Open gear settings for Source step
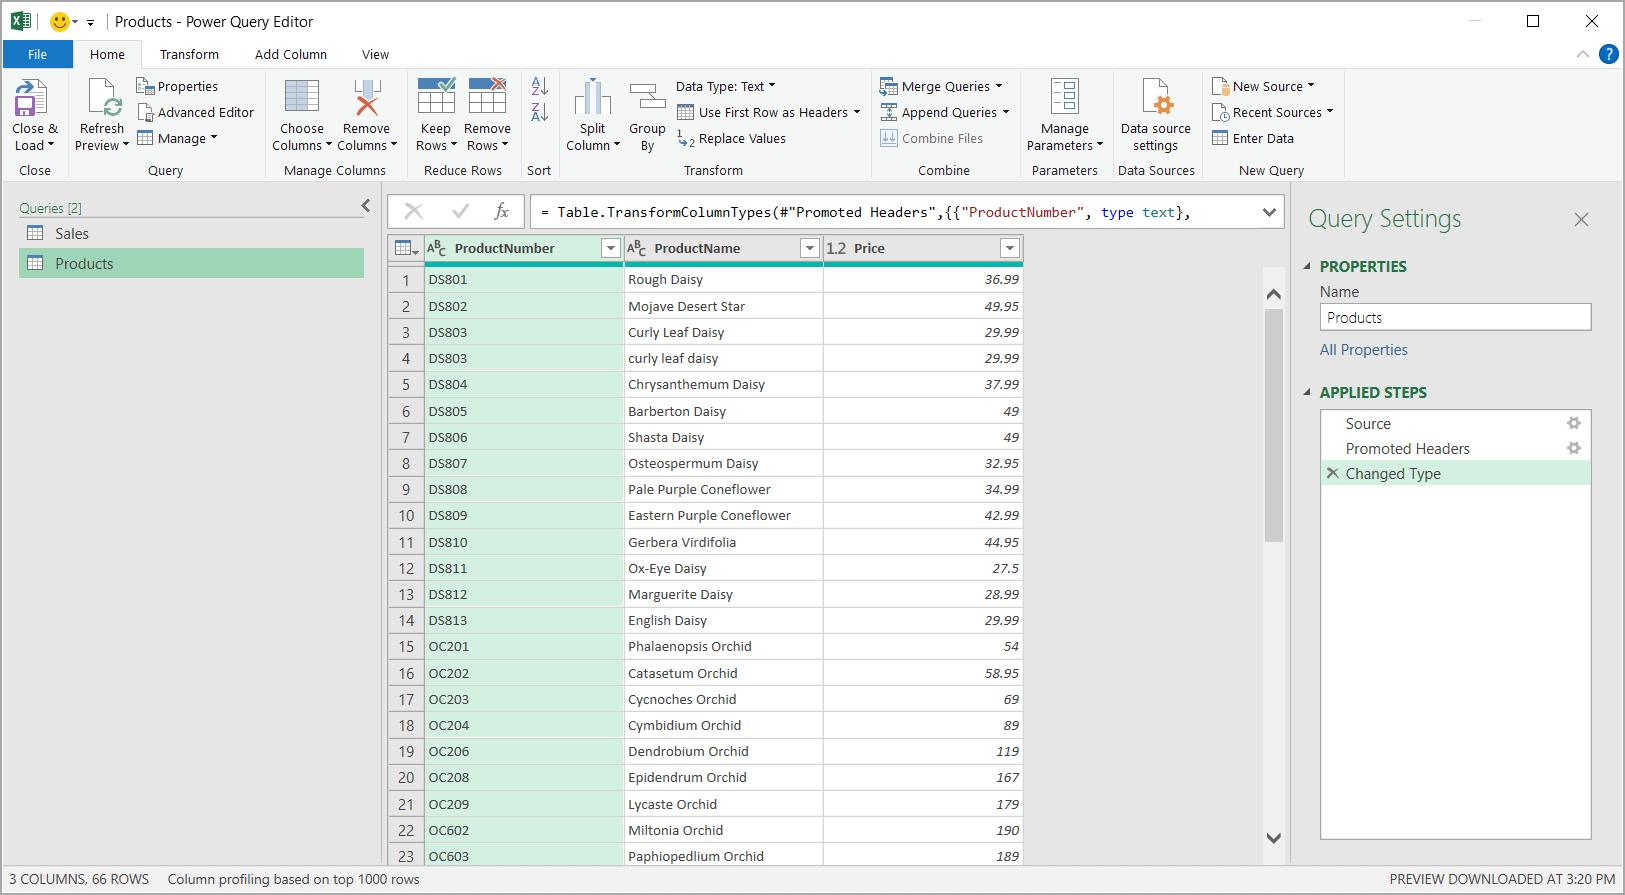Image resolution: width=1625 pixels, height=895 pixels. (1574, 423)
